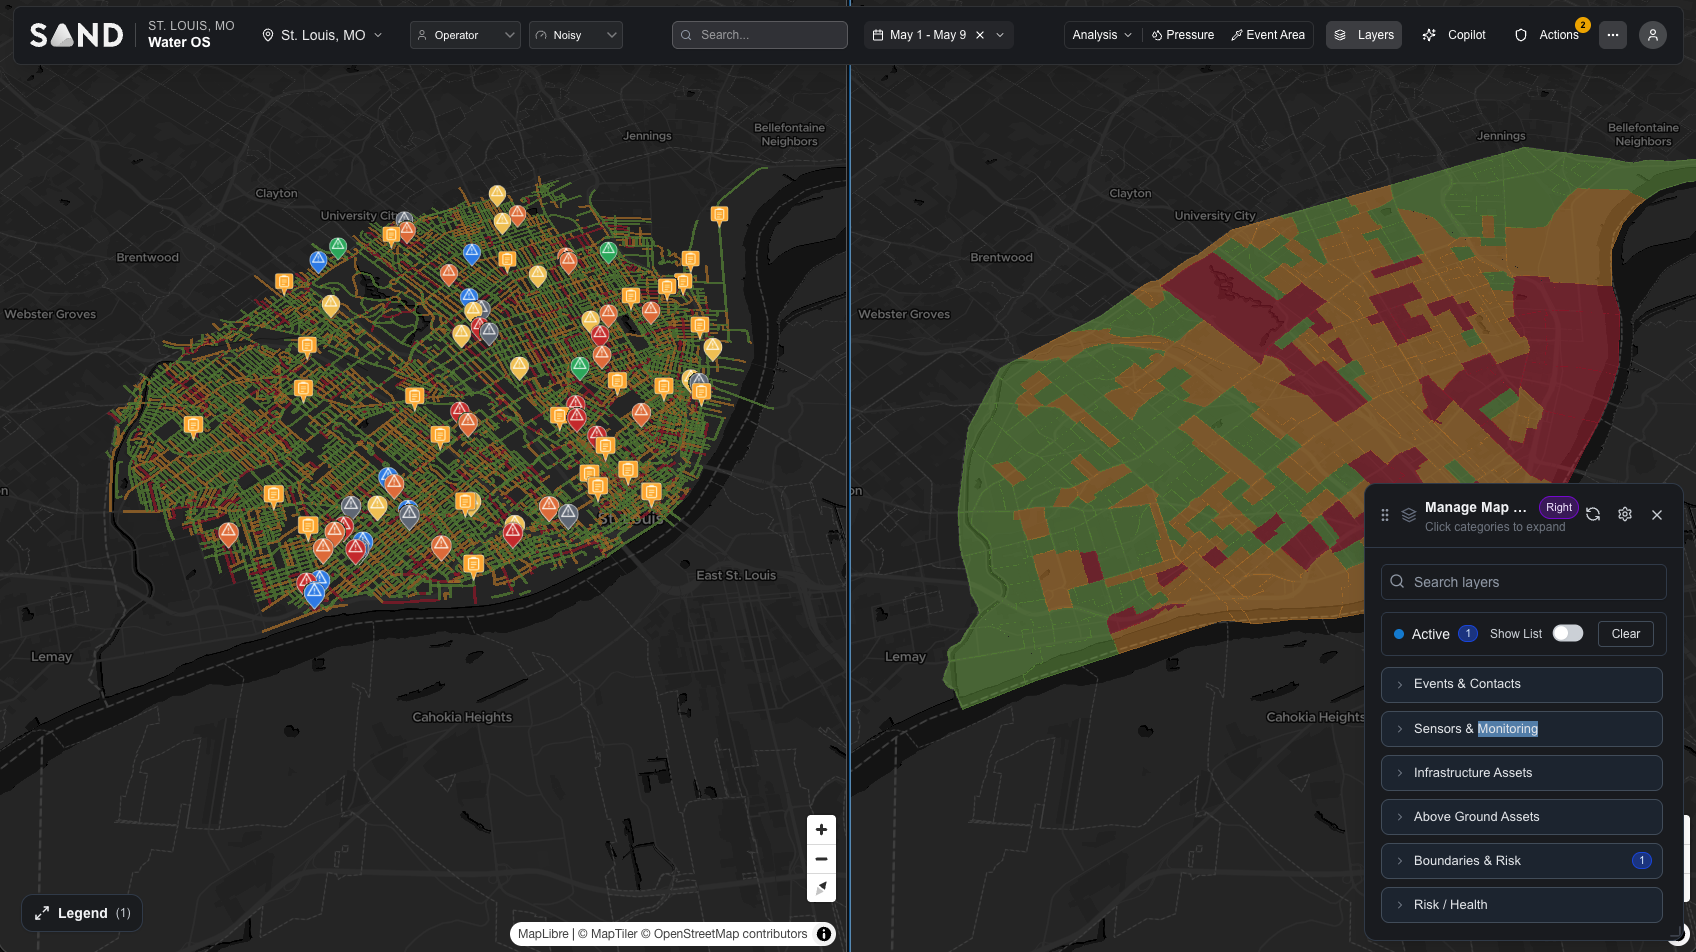Click the refresh icon in Manage Map panel
This screenshot has width=1696, height=952.
[x=1593, y=514]
